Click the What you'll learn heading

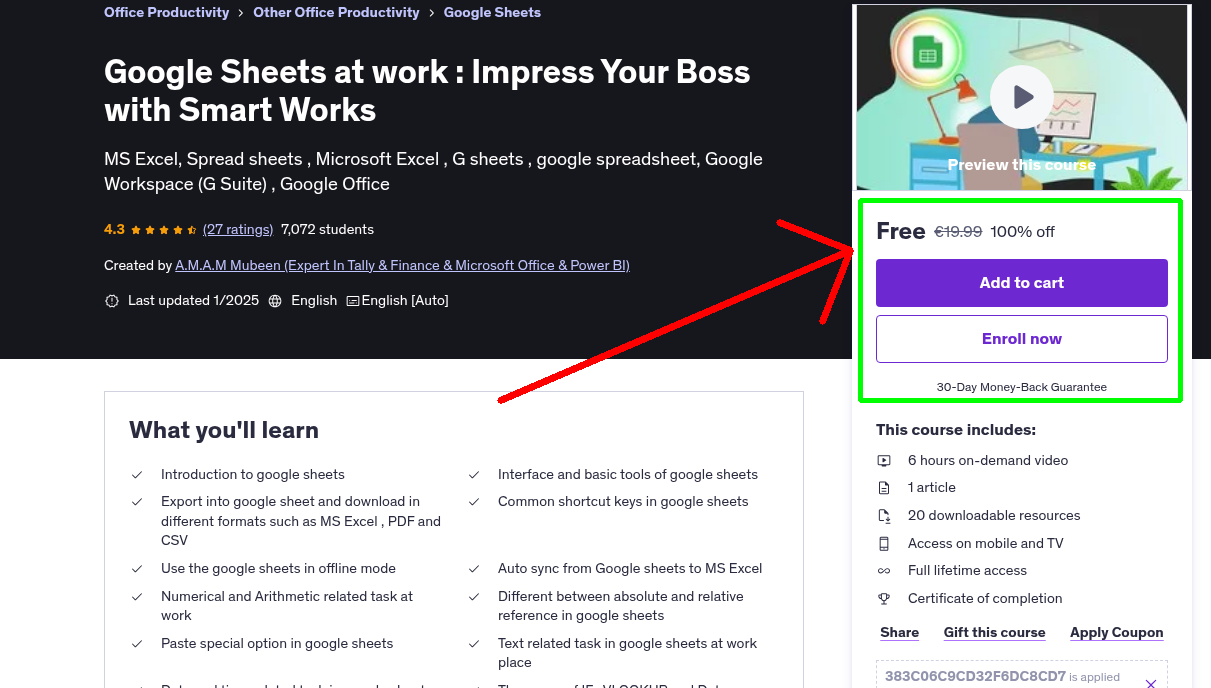224,430
